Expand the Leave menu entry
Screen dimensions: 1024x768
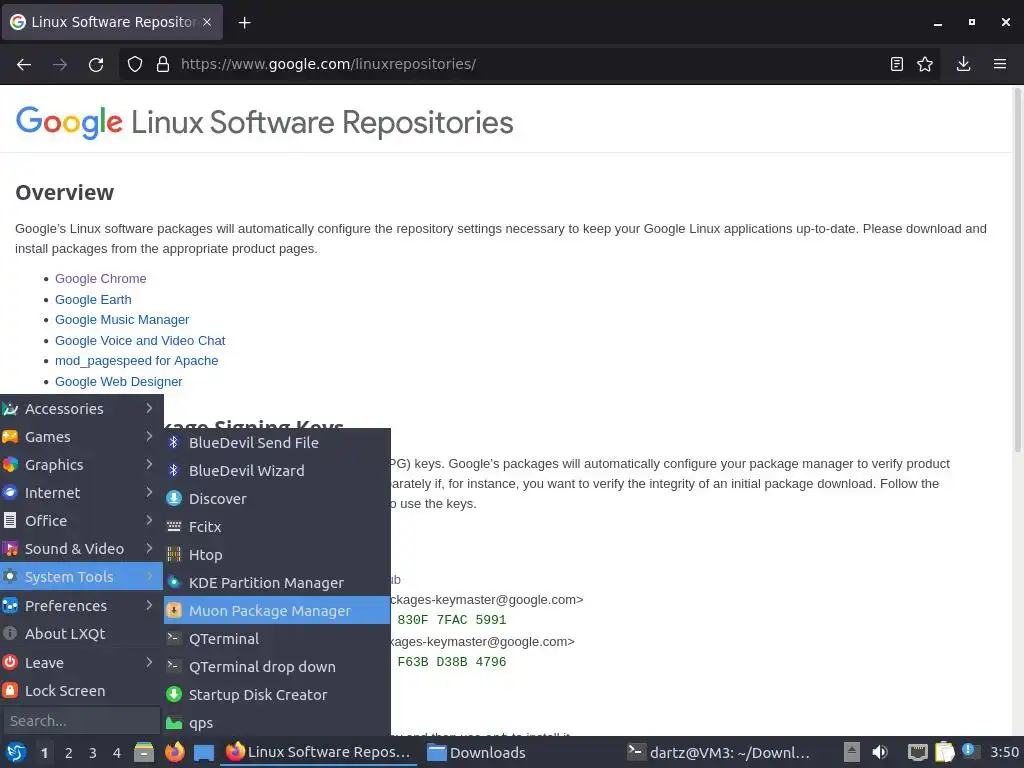82,663
